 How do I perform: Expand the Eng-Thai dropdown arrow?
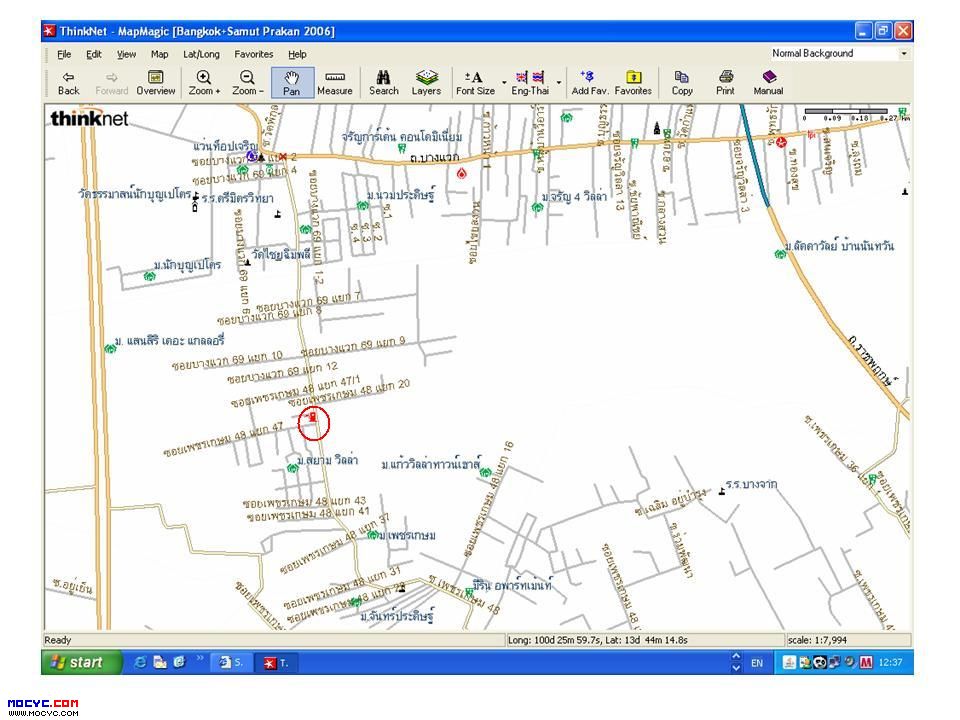(559, 83)
